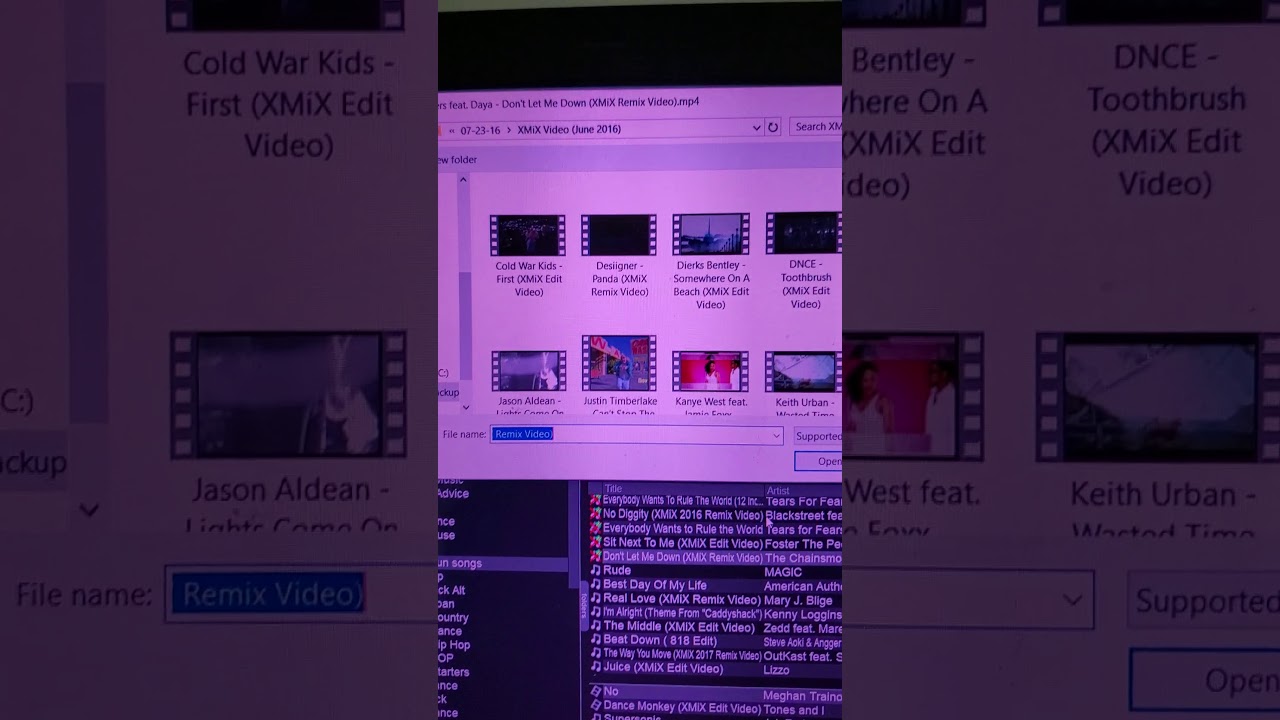This screenshot has width=1280, height=720.
Task: Click the File name text field
Action: tap(637, 435)
